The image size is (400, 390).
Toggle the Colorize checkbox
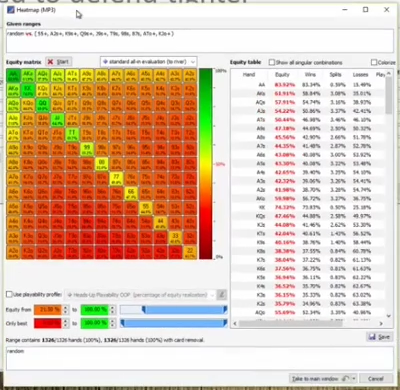(x=374, y=62)
